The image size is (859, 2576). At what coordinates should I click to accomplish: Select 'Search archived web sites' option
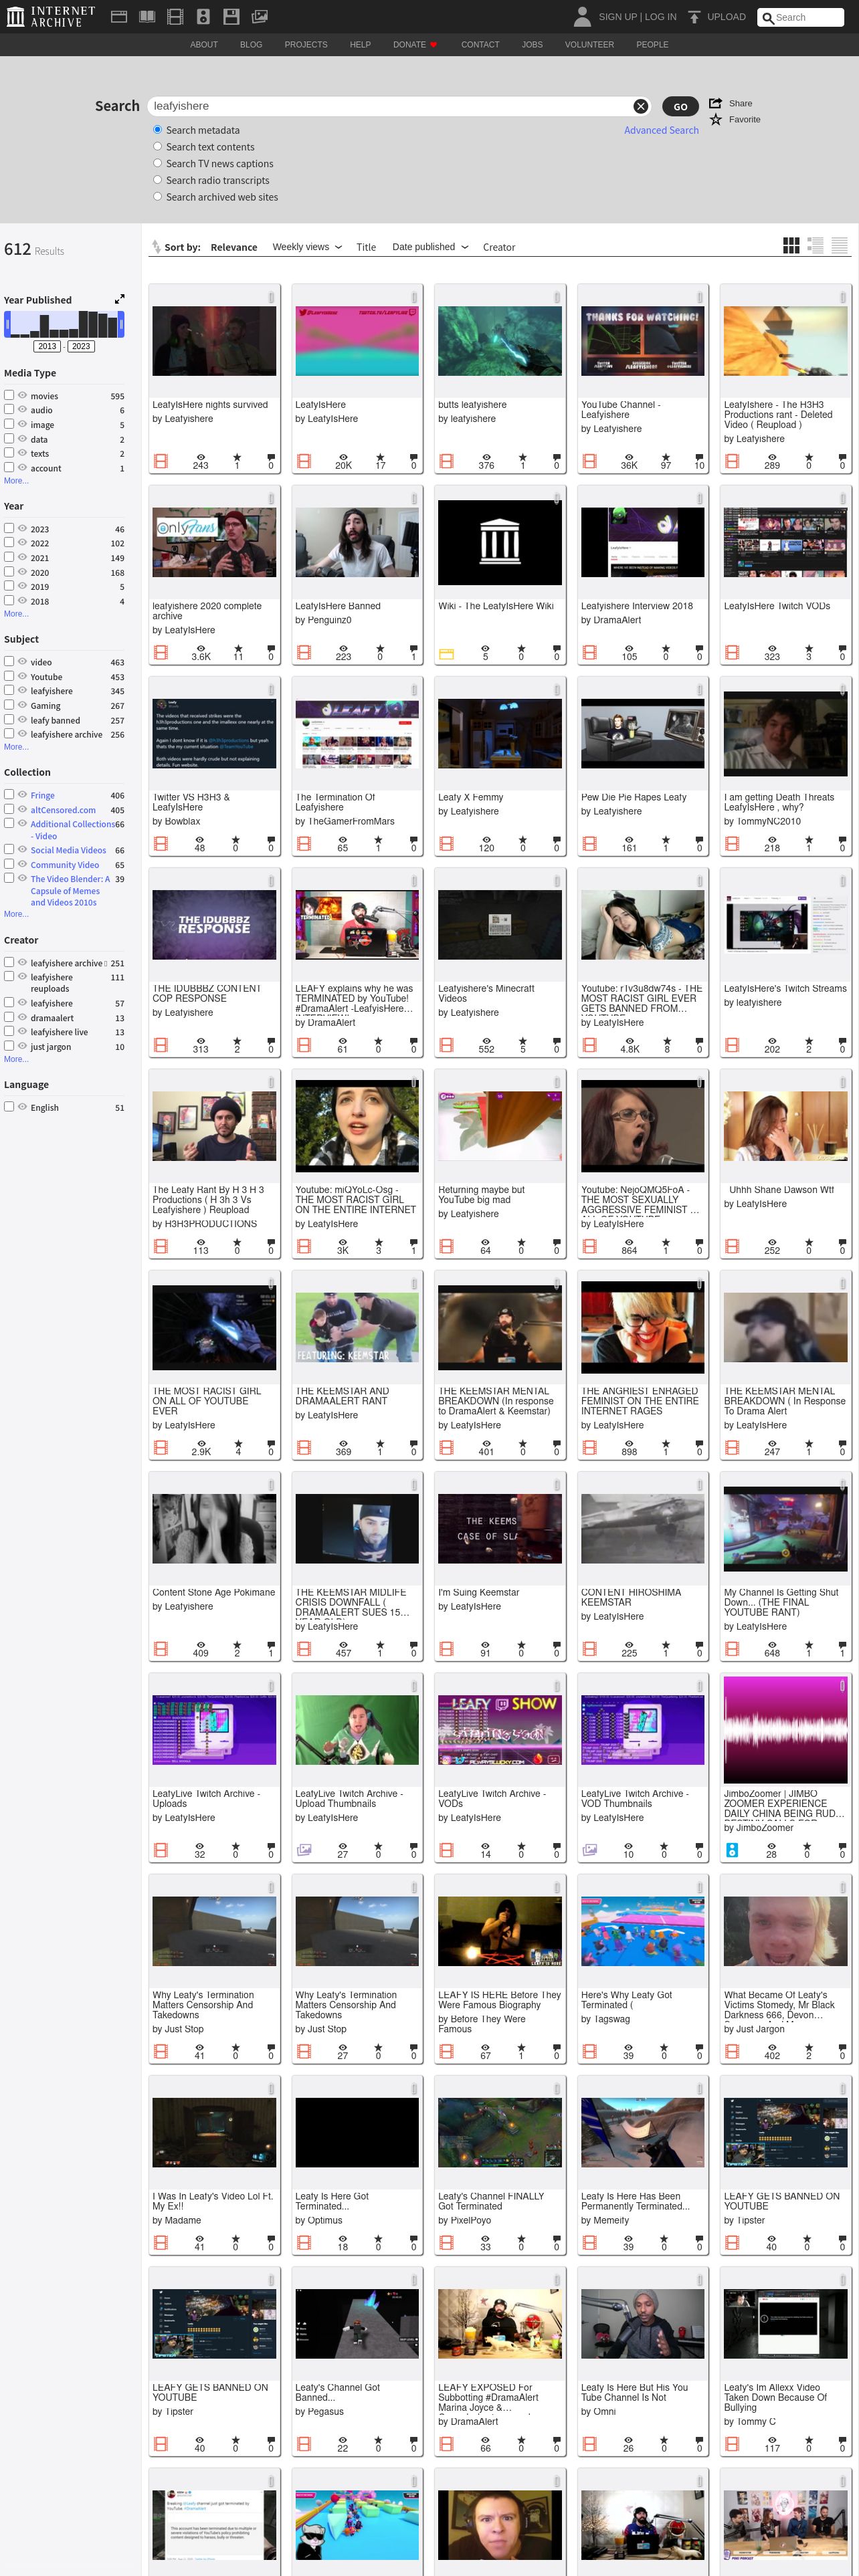[x=157, y=197]
